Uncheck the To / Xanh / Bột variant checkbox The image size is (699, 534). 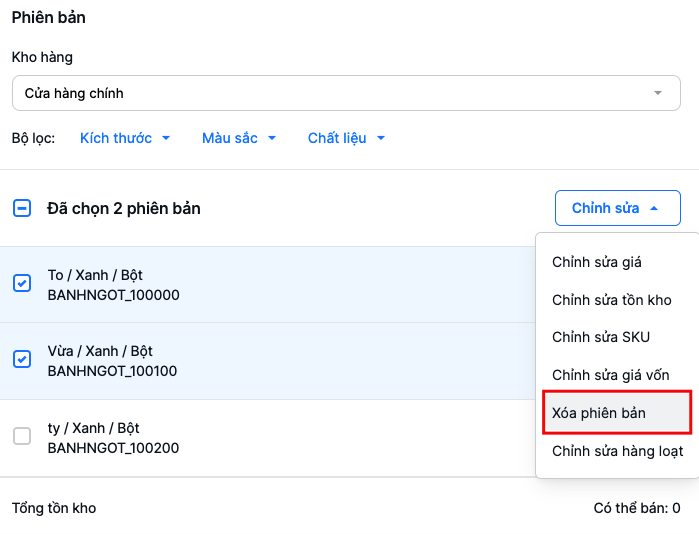click(x=22, y=283)
